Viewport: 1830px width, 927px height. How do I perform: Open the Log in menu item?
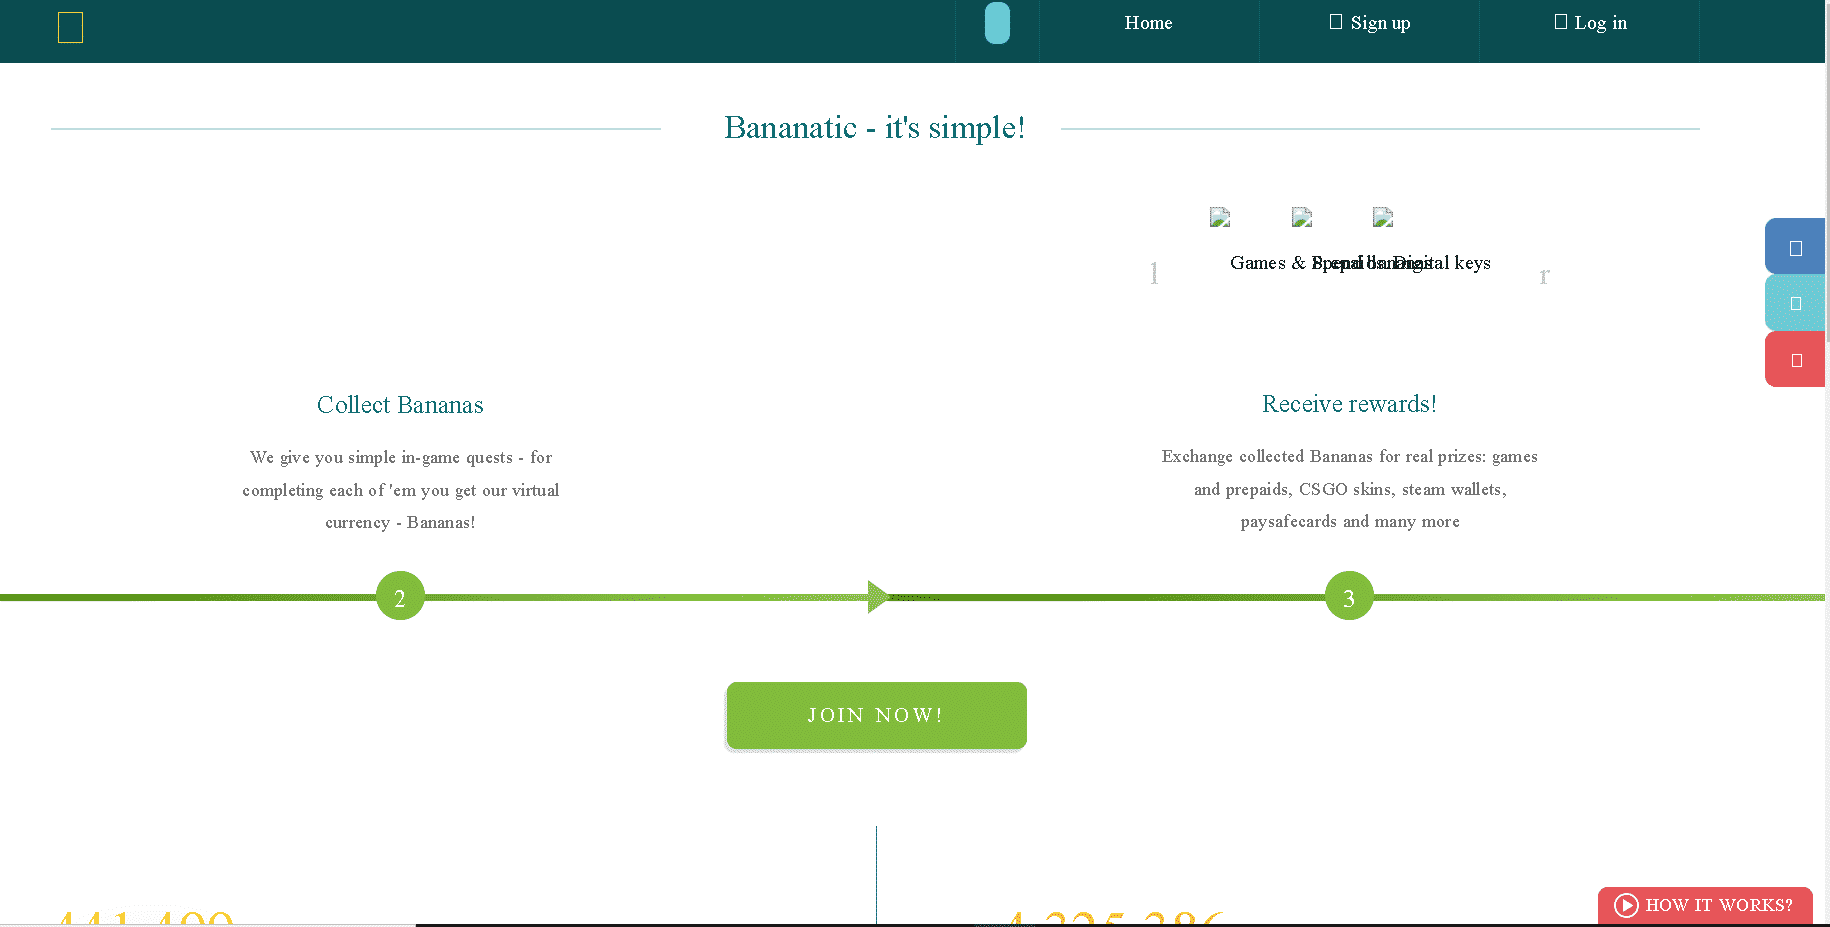point(1590,23)
